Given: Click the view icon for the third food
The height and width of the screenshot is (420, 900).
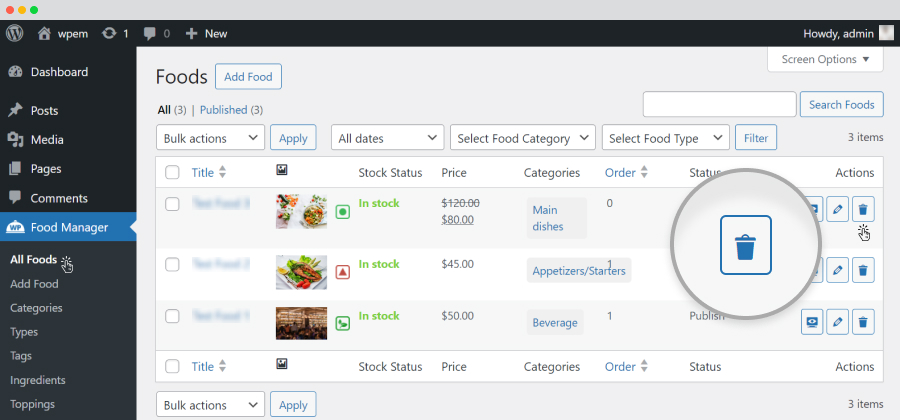Looking at the screenshot, I should coord(812,322).
